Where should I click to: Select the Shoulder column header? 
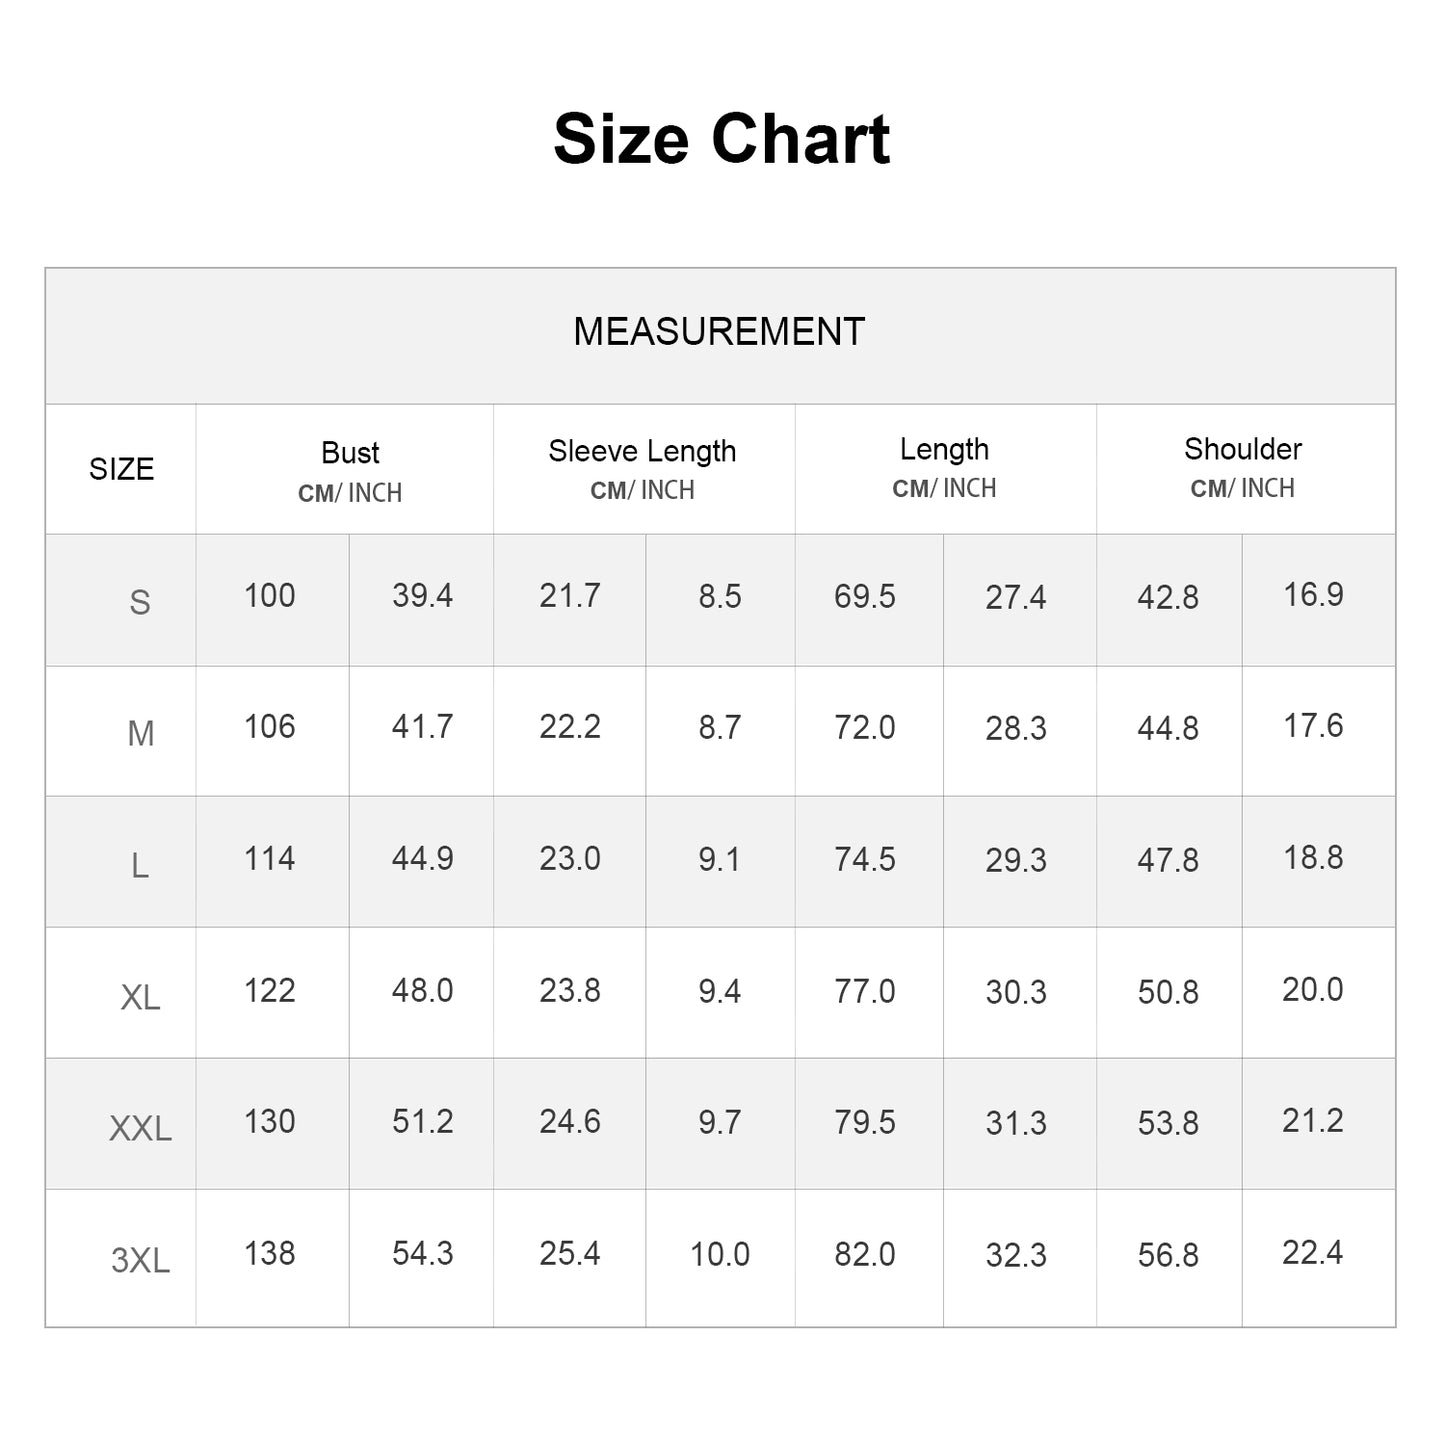point(1243,449)
